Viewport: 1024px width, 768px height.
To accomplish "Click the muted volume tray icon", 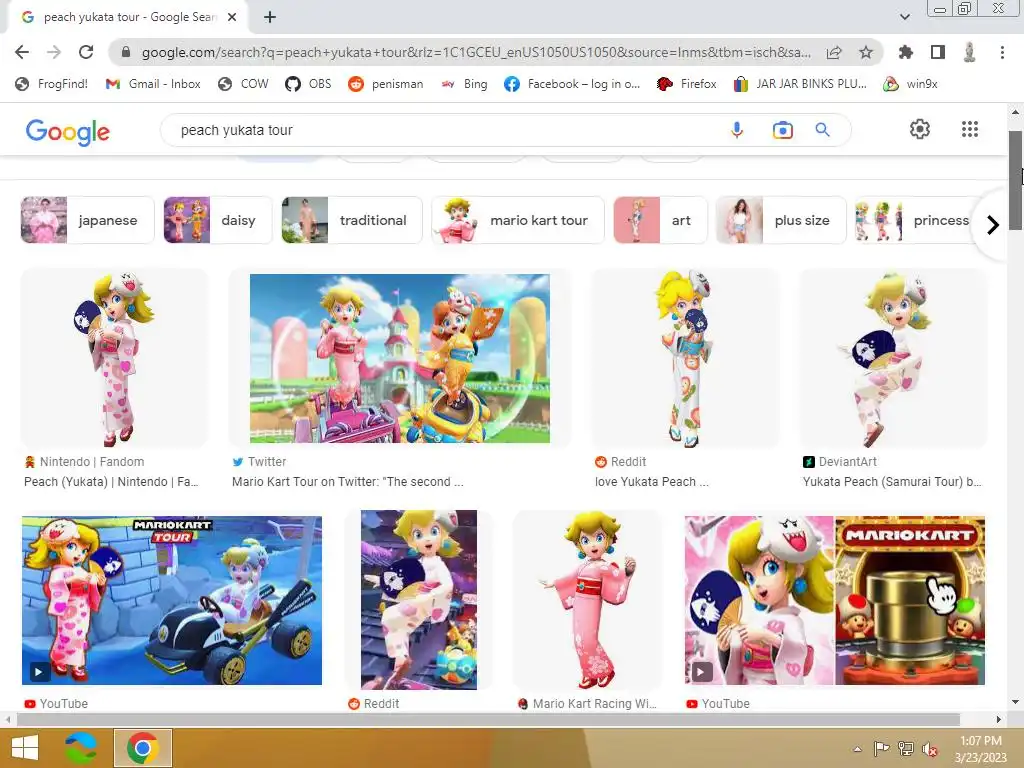I will tap(930, 749).
